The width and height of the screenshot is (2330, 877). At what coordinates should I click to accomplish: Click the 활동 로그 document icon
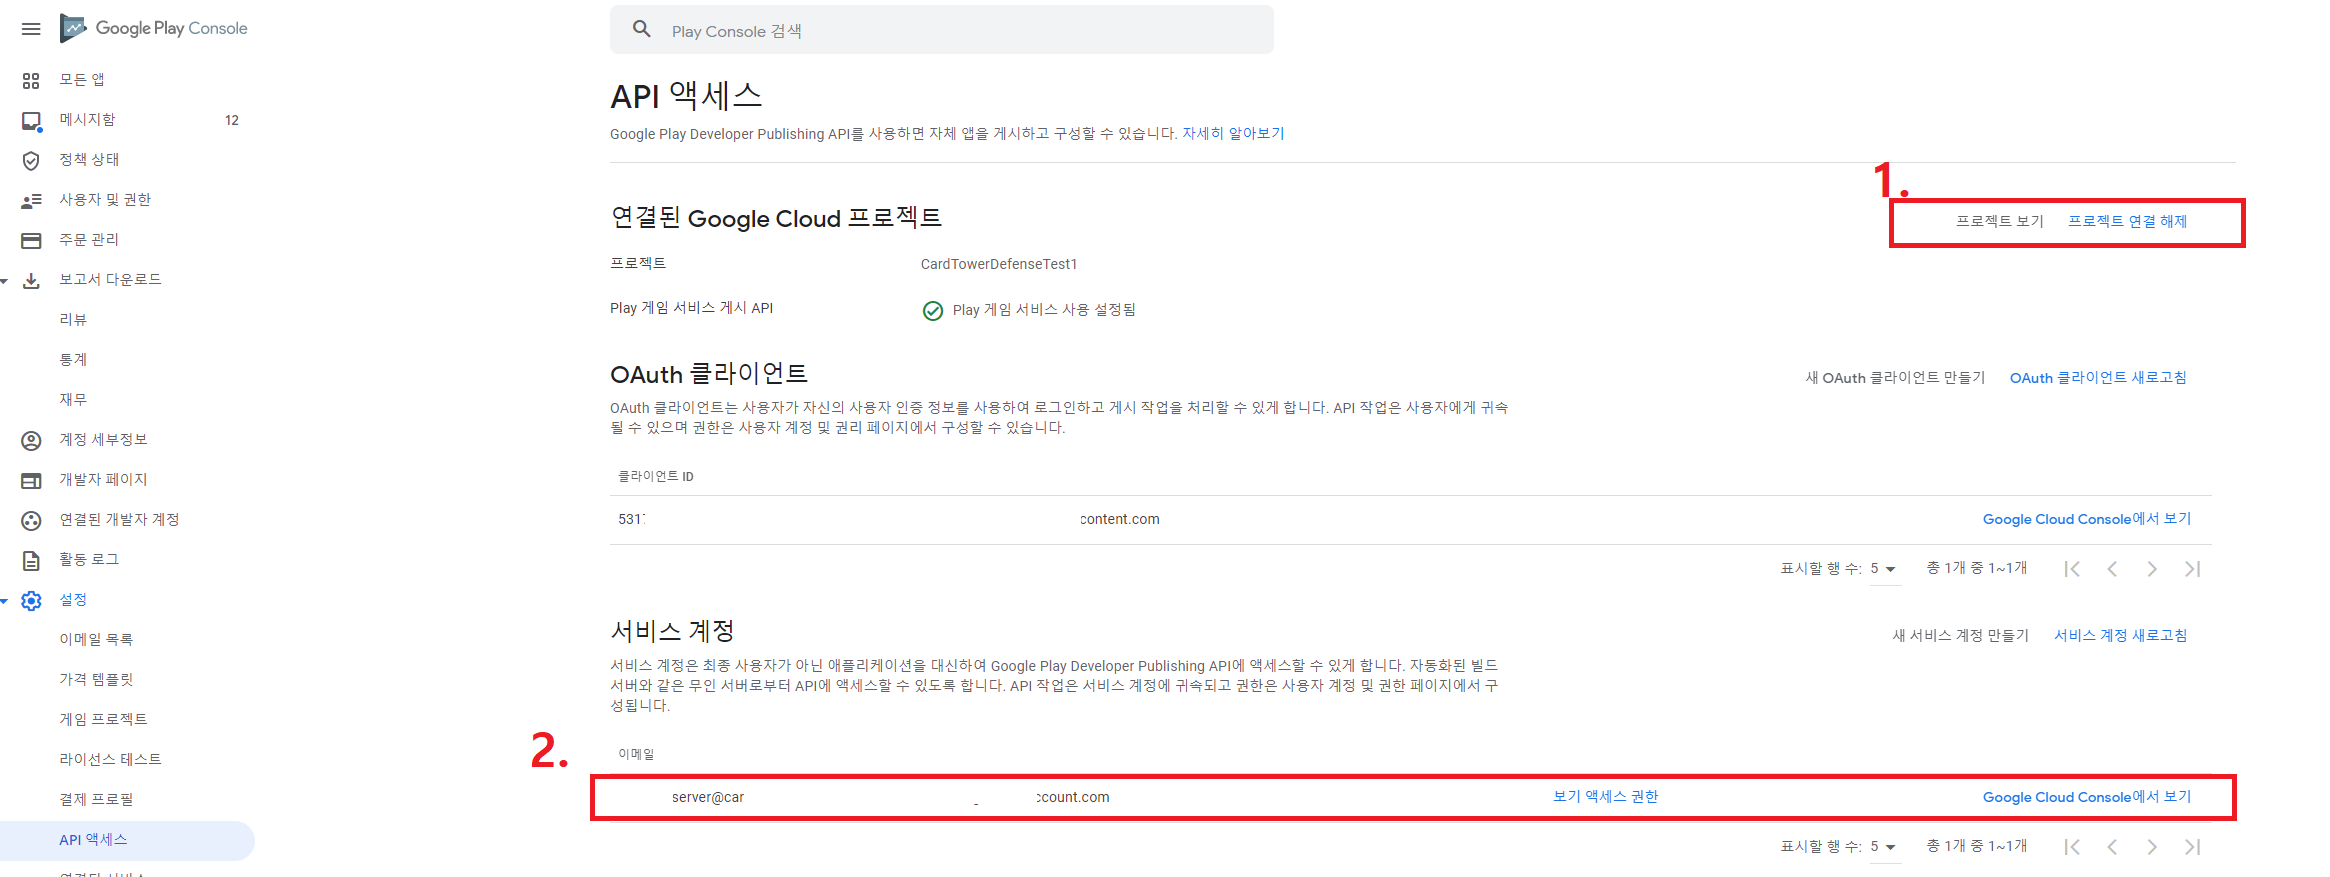point(31,560)
